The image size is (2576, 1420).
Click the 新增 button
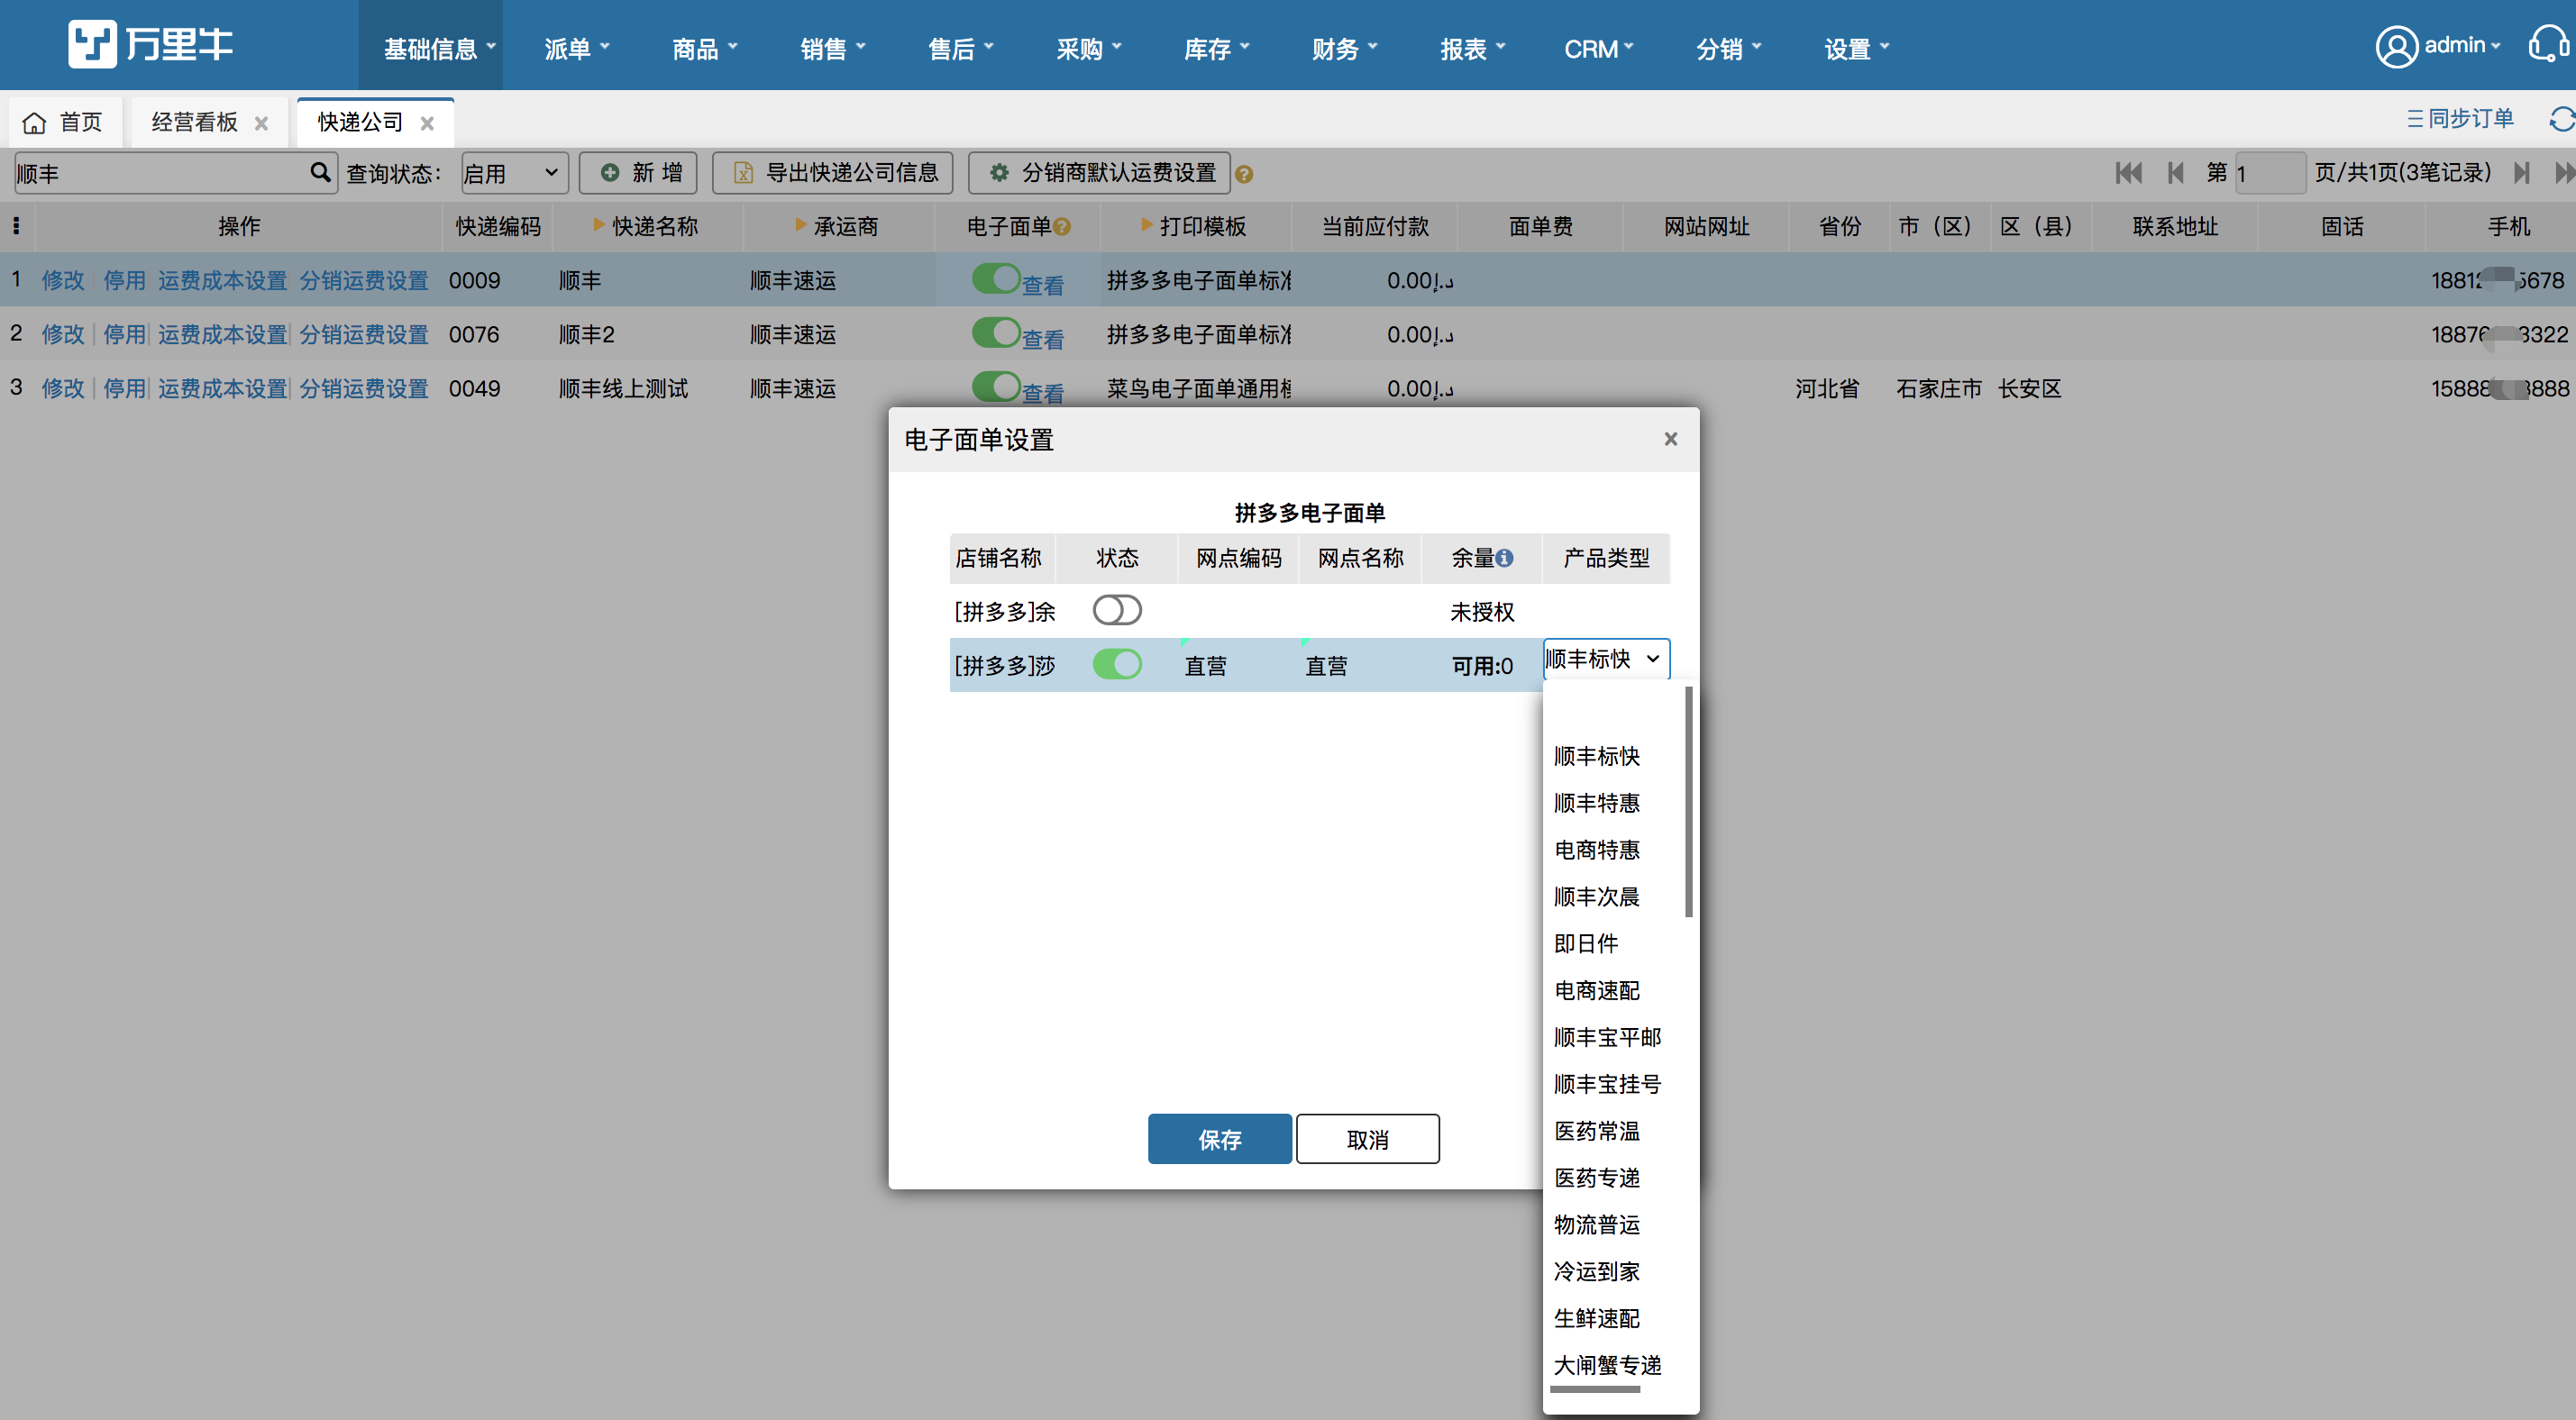[x=639, y=173]
